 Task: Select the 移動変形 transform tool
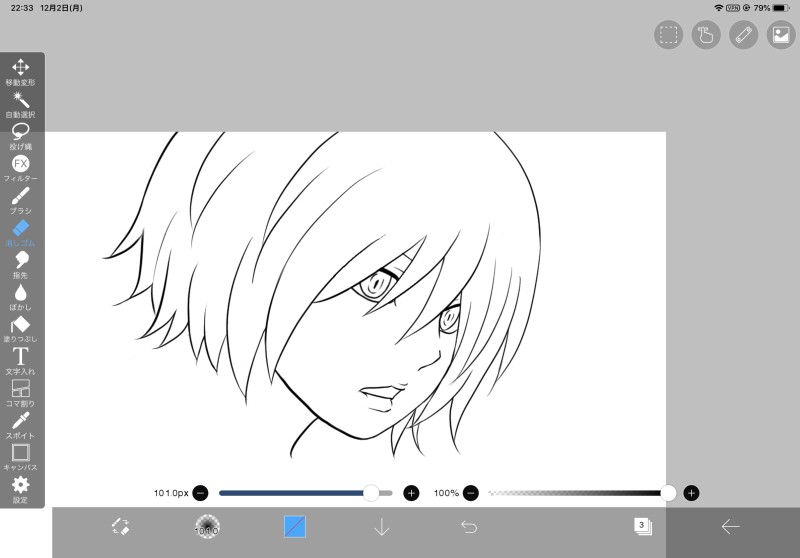(x=20, y=72)
